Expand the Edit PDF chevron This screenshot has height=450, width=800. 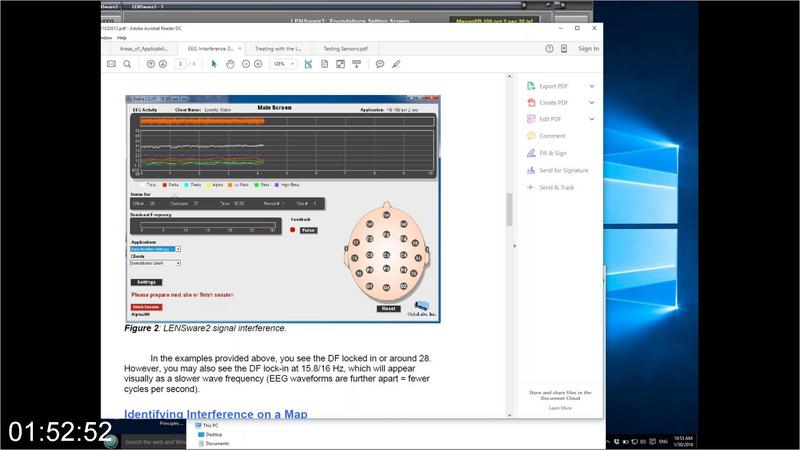coord(592,119)
